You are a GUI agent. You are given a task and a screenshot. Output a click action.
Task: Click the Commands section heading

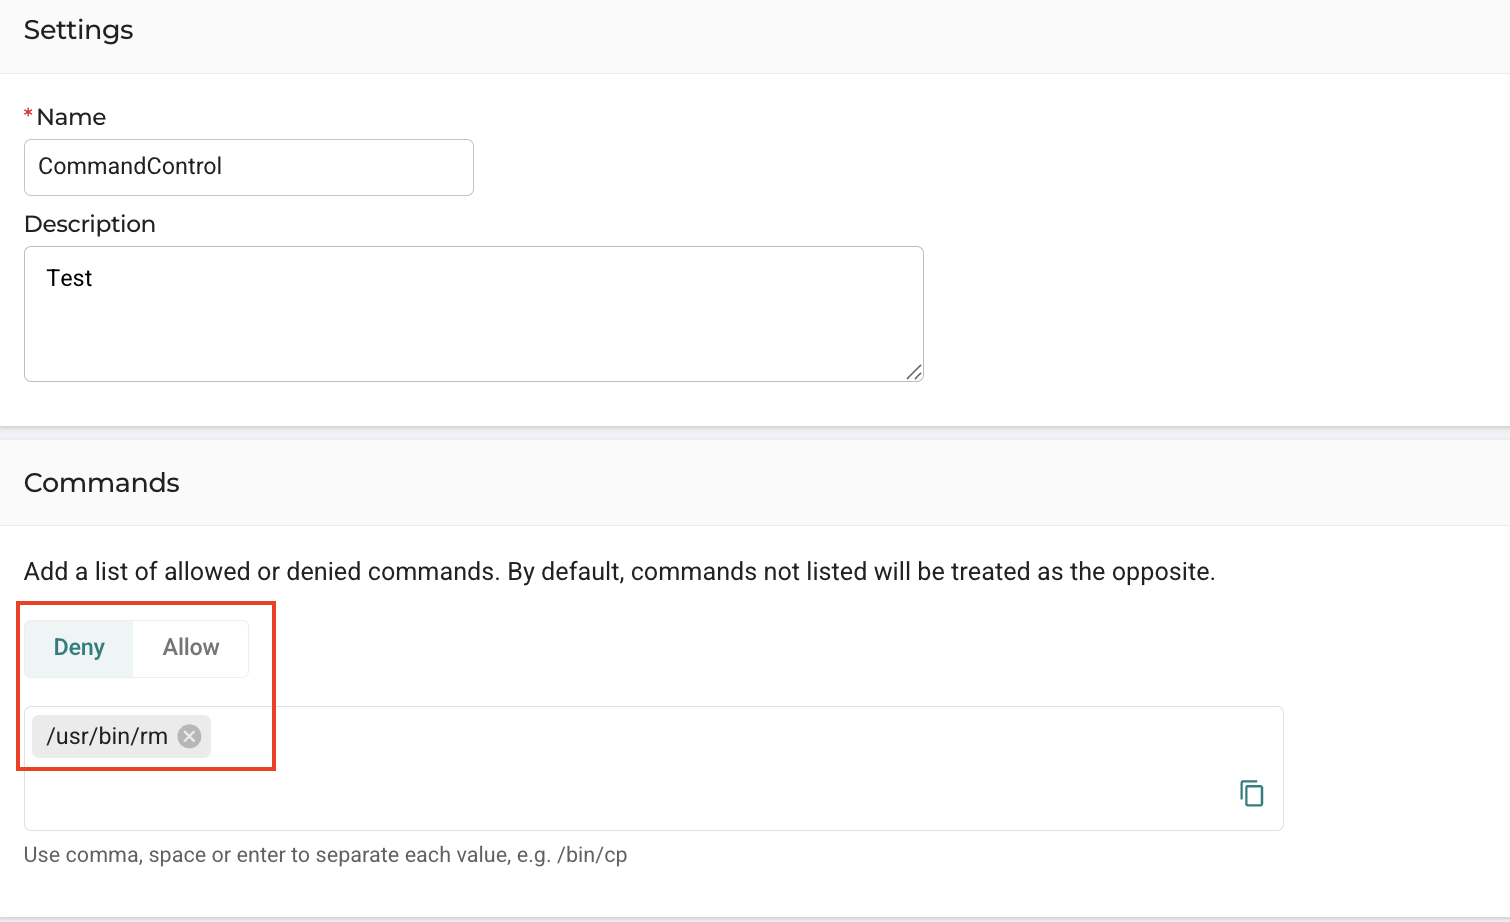(x=102, y=483)
